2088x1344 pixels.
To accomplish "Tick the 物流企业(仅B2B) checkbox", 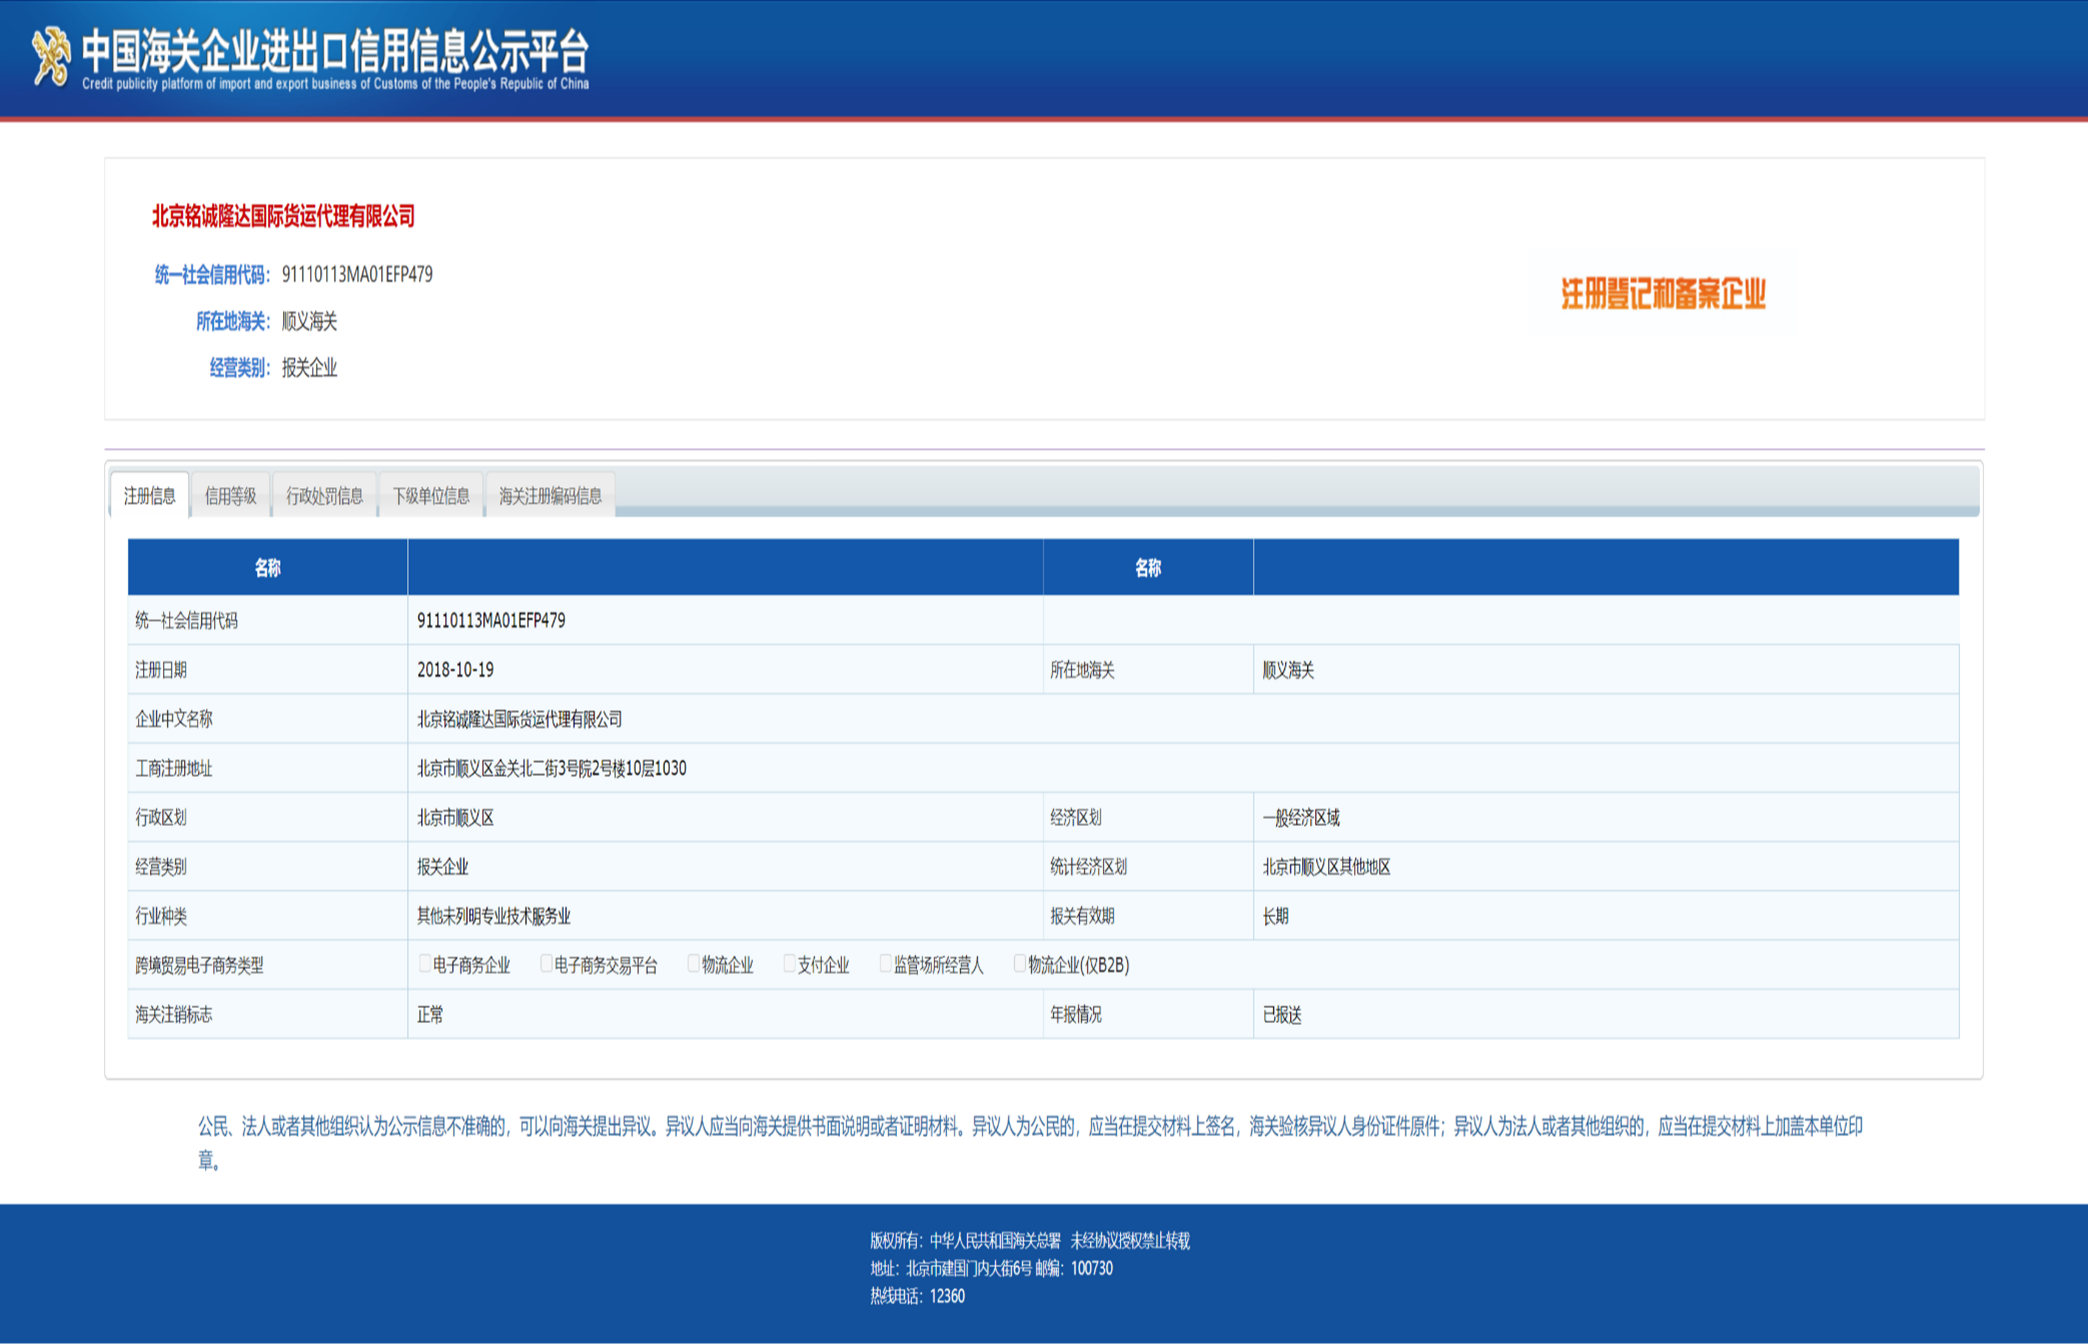I will point(1020,963).
